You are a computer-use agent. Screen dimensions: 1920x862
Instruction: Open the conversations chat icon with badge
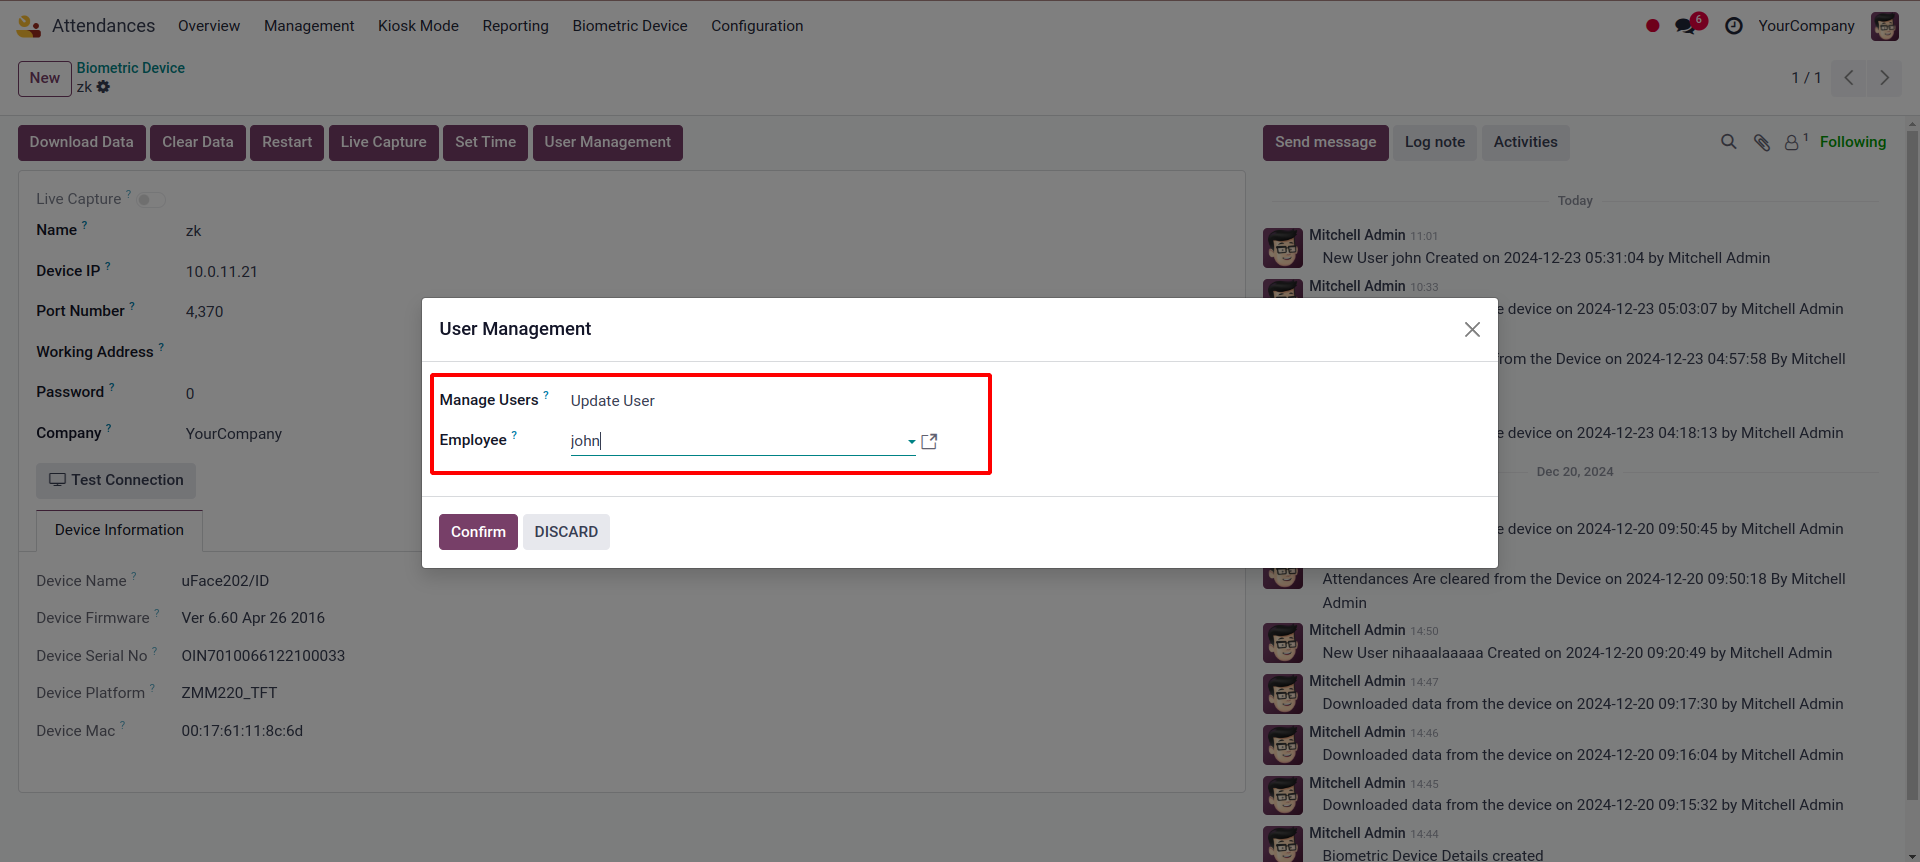[x=1689, y=25]
